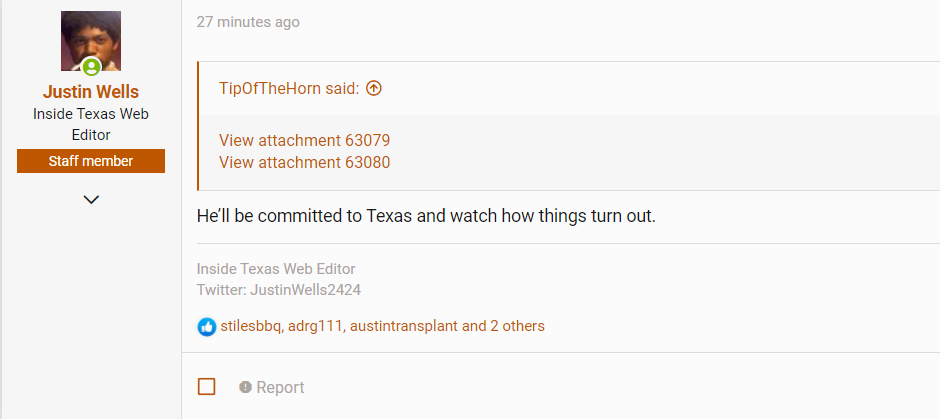
Task: Open stilesbbq's profile from likes
Action: (x=251, y=326)
